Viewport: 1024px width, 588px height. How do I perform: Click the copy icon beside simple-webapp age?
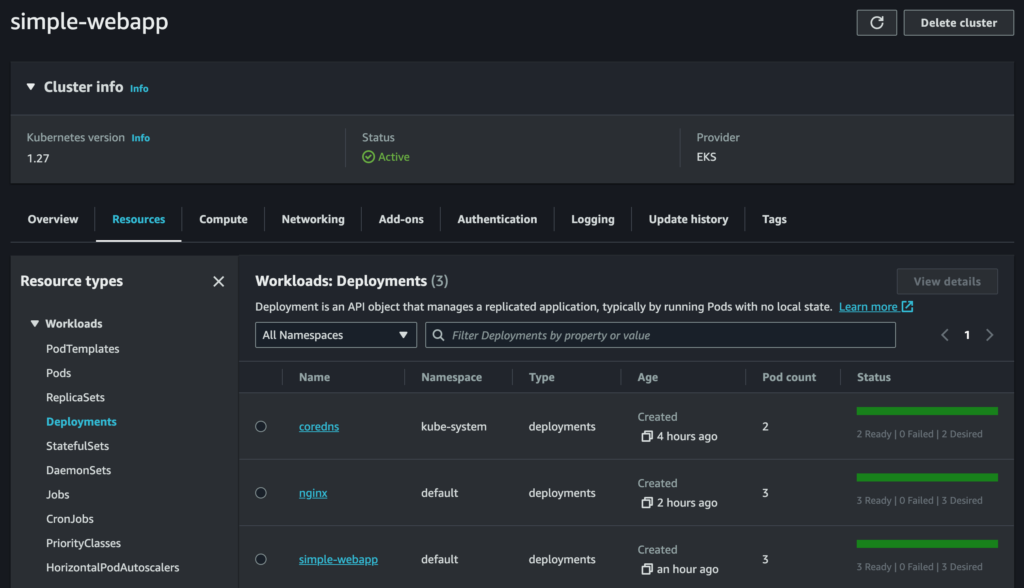pos(647,569)
